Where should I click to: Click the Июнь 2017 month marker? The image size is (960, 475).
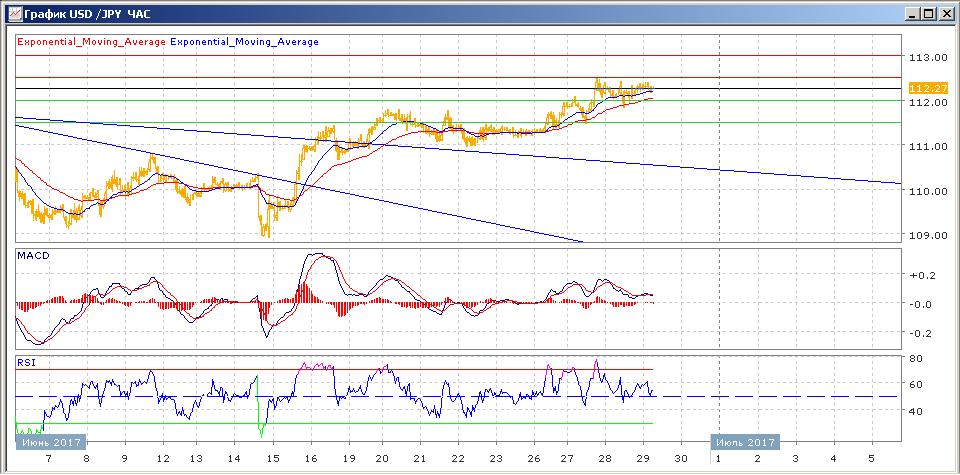click(50, 441)
